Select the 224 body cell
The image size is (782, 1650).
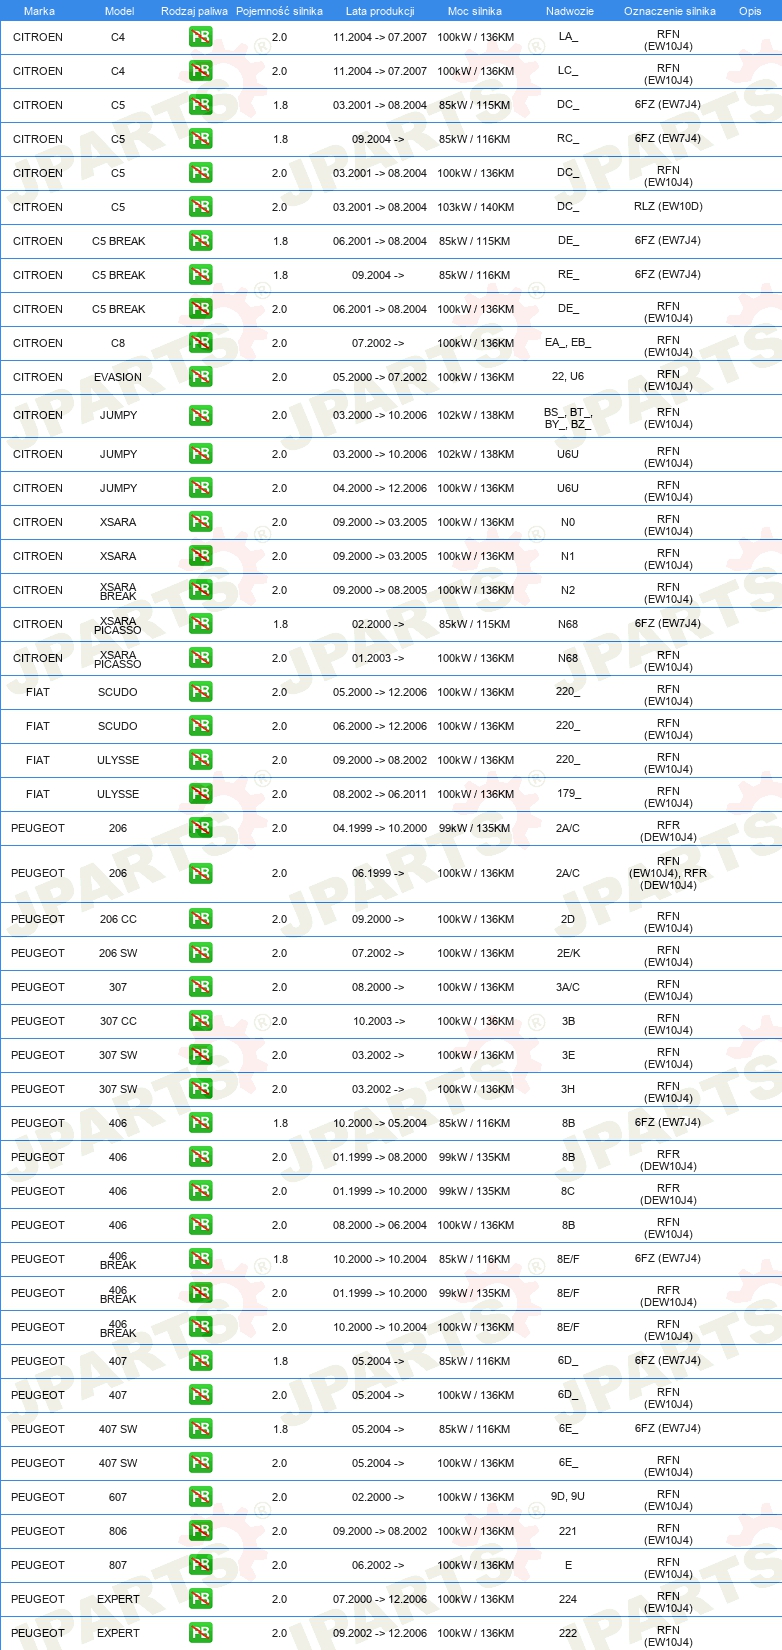[568, 1599]
